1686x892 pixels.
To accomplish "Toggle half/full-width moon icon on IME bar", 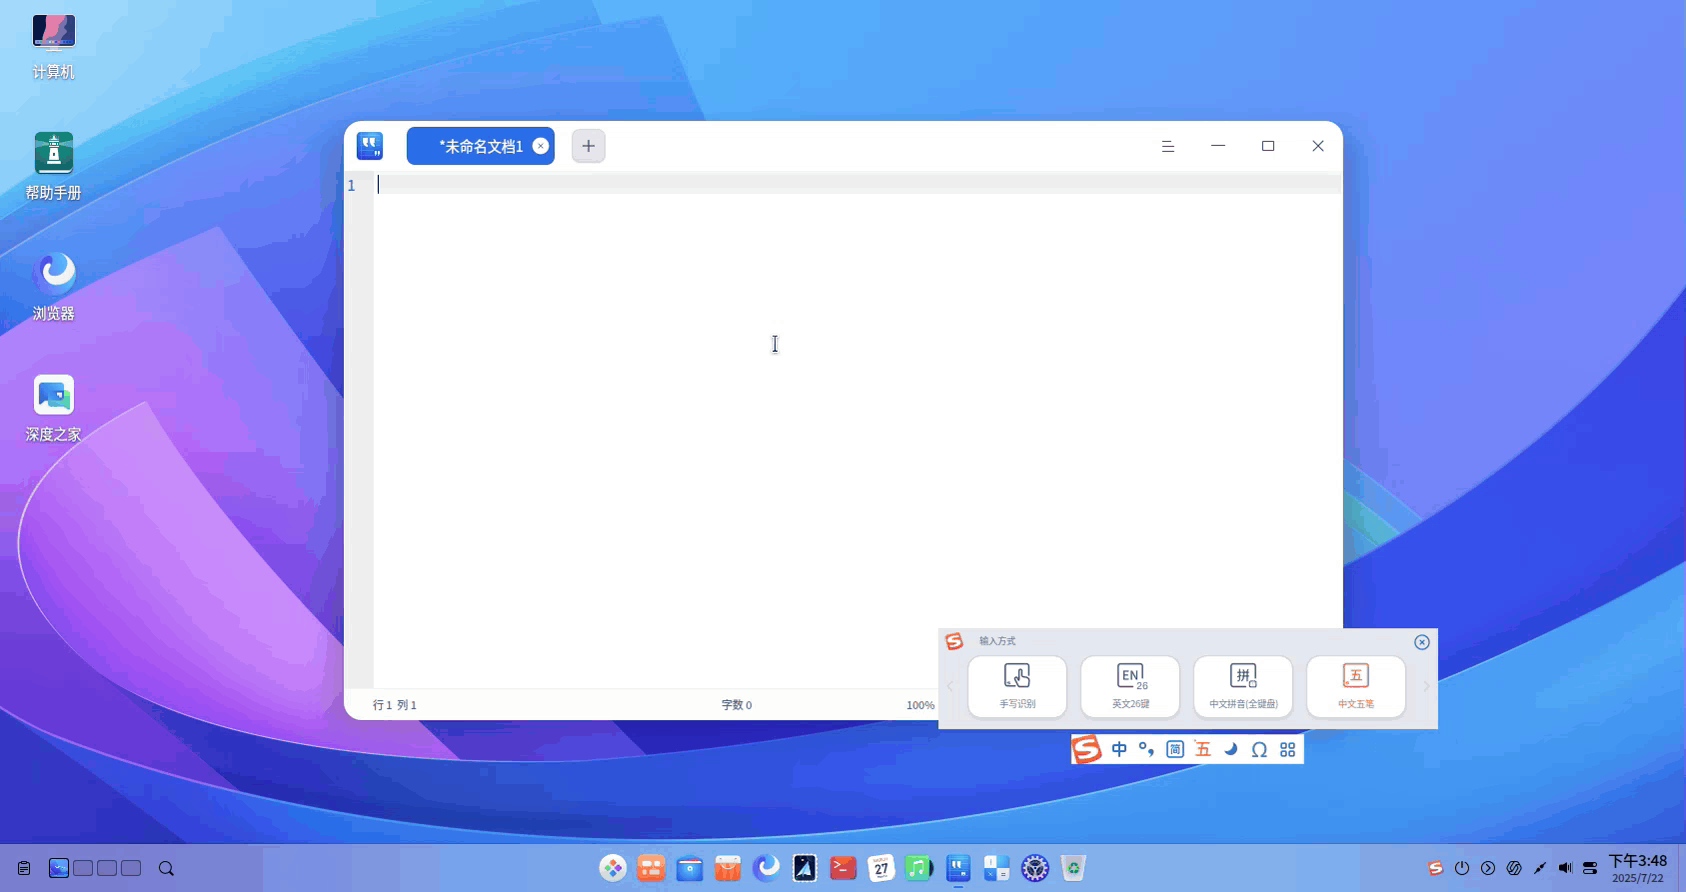I will point(1231,749).
